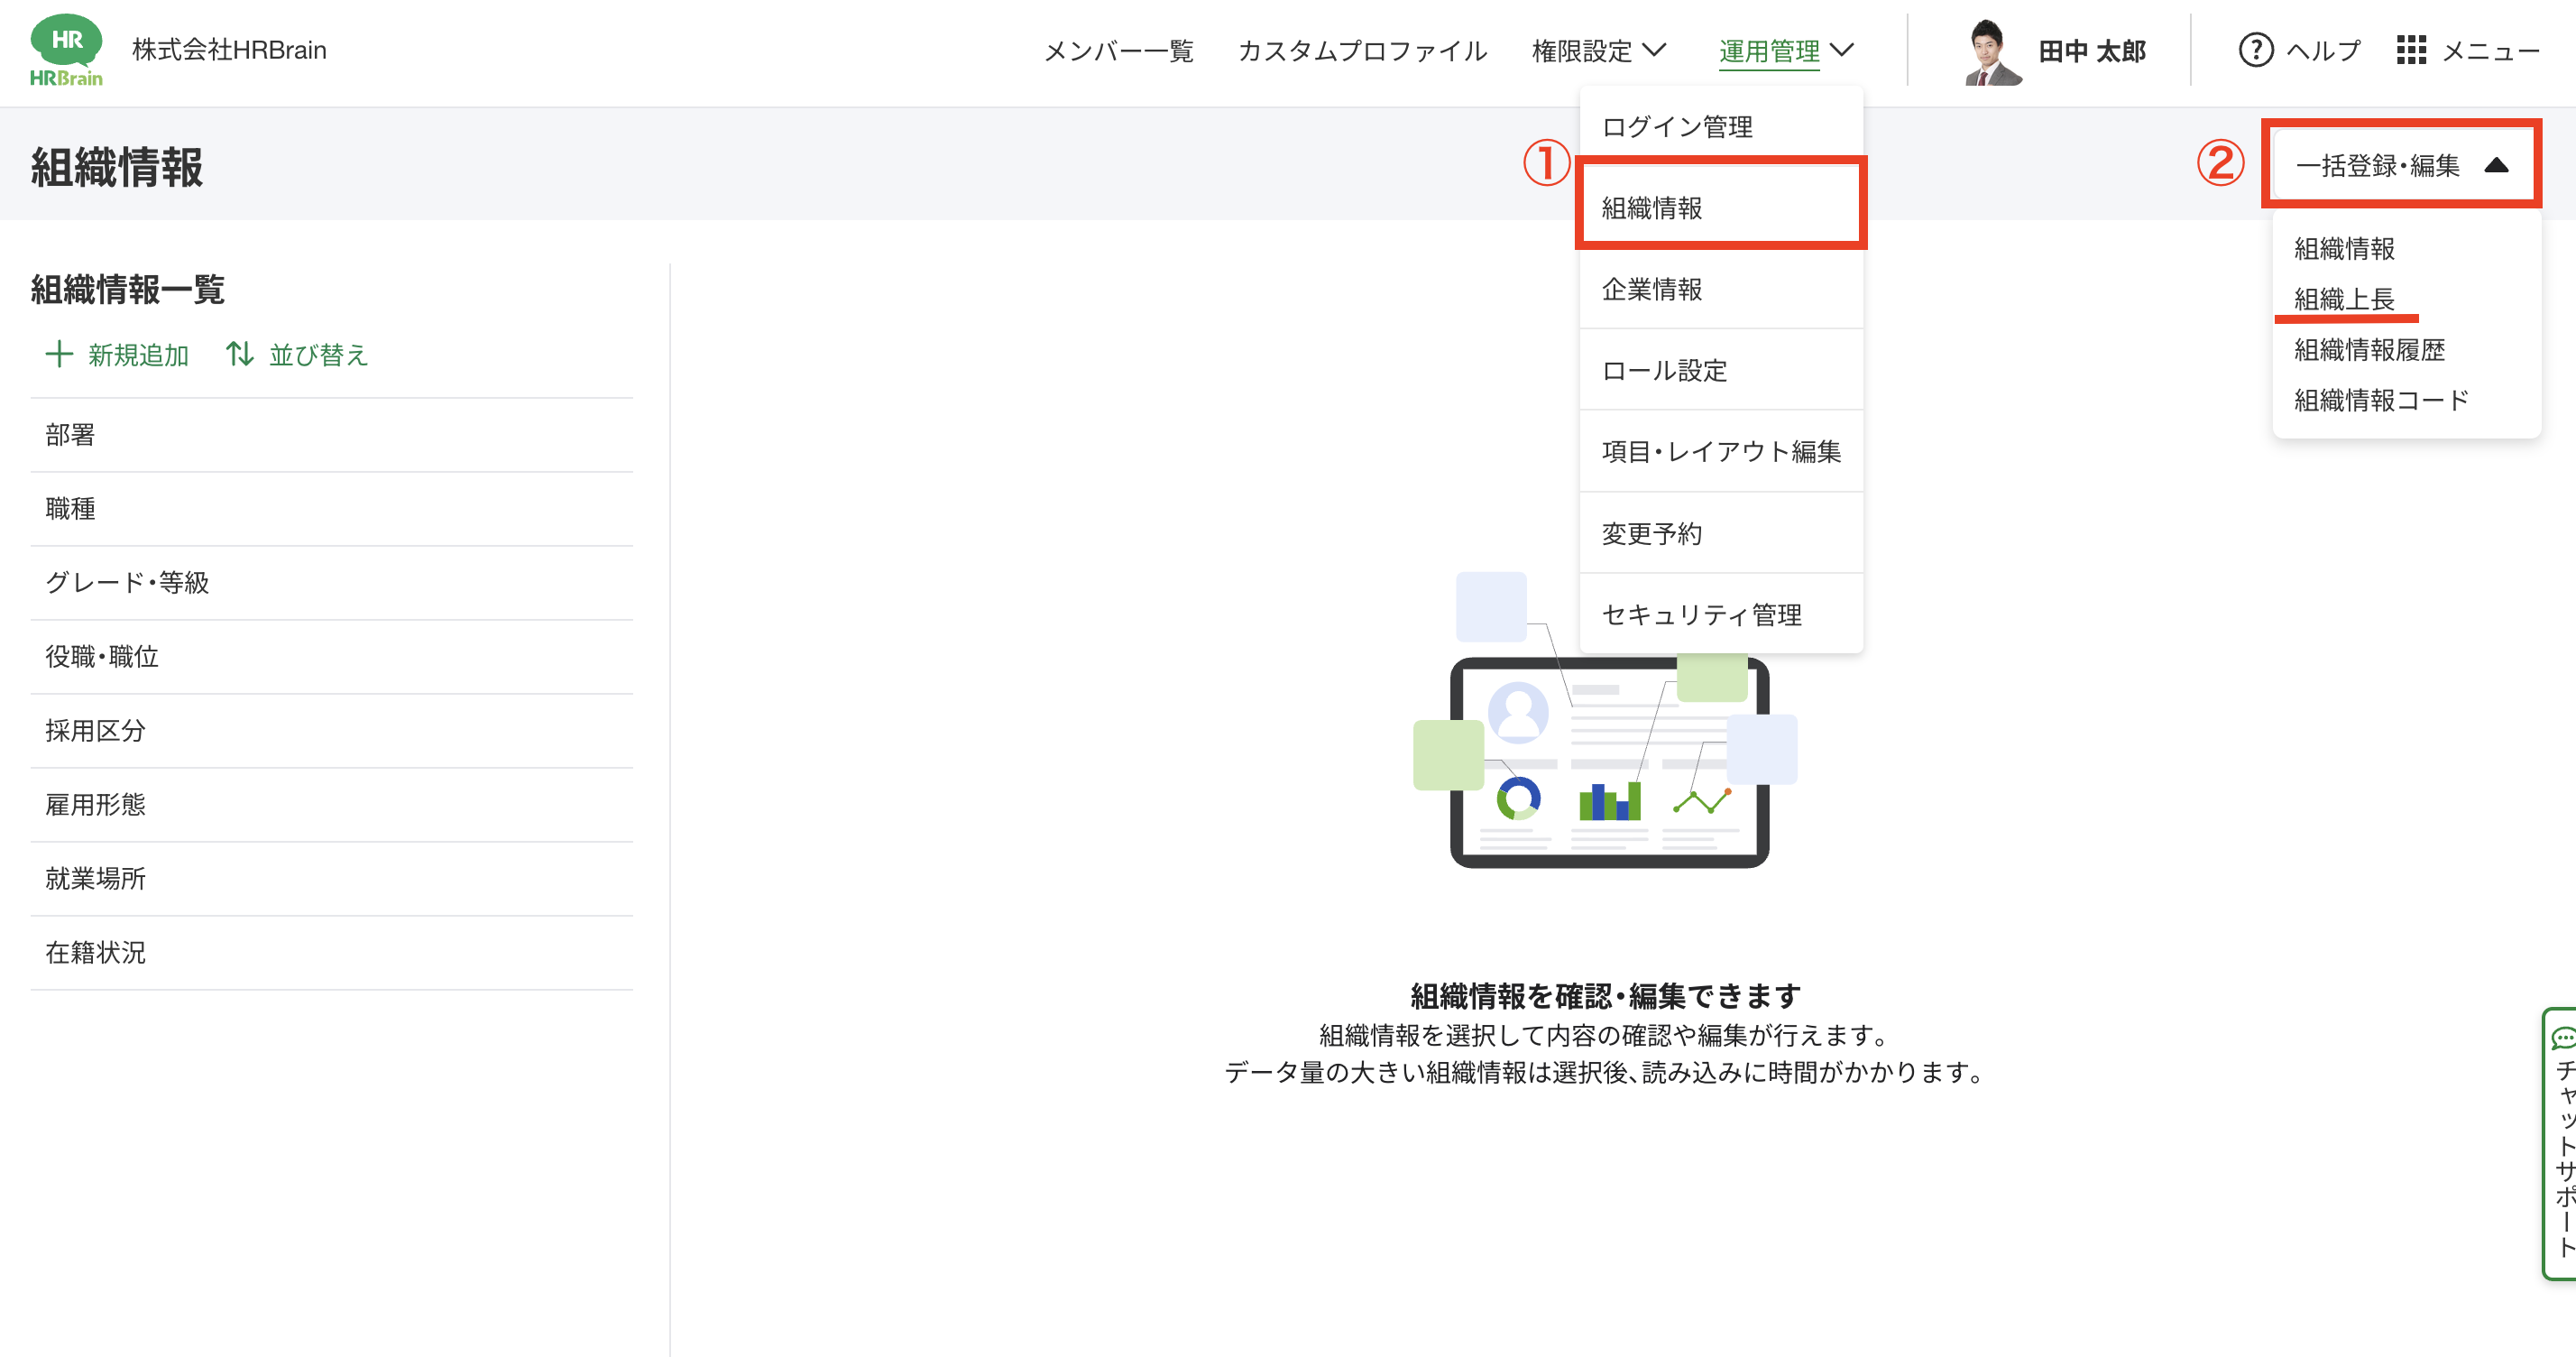The width and height of the screenshot is (2576, 1357).
Task: Select 組織情報 in the 運用管理 menu
Action: click(1652, 208)
